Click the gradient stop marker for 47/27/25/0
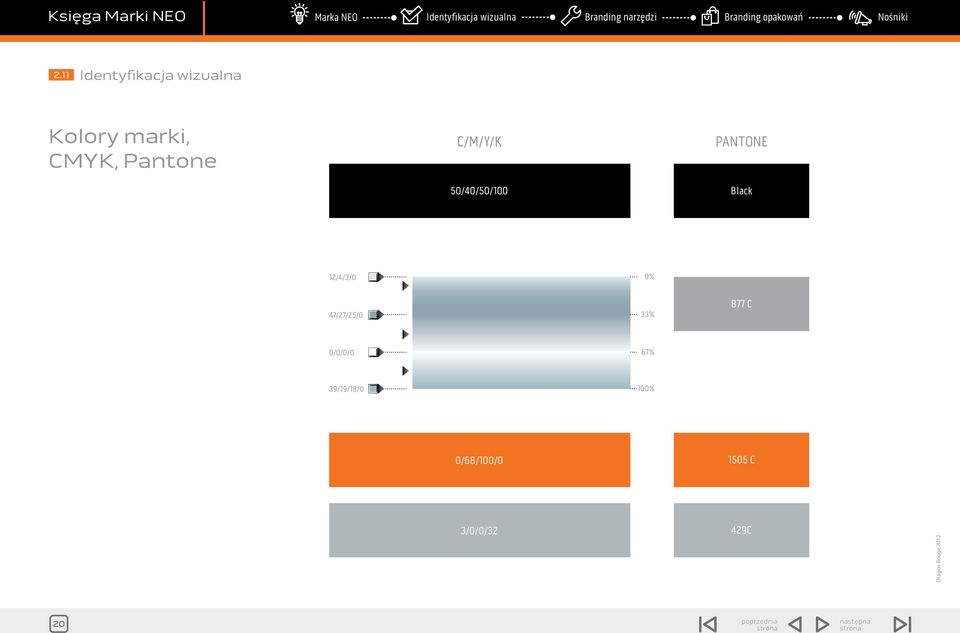Screen dimensions: 960x633 coord(375,315)
